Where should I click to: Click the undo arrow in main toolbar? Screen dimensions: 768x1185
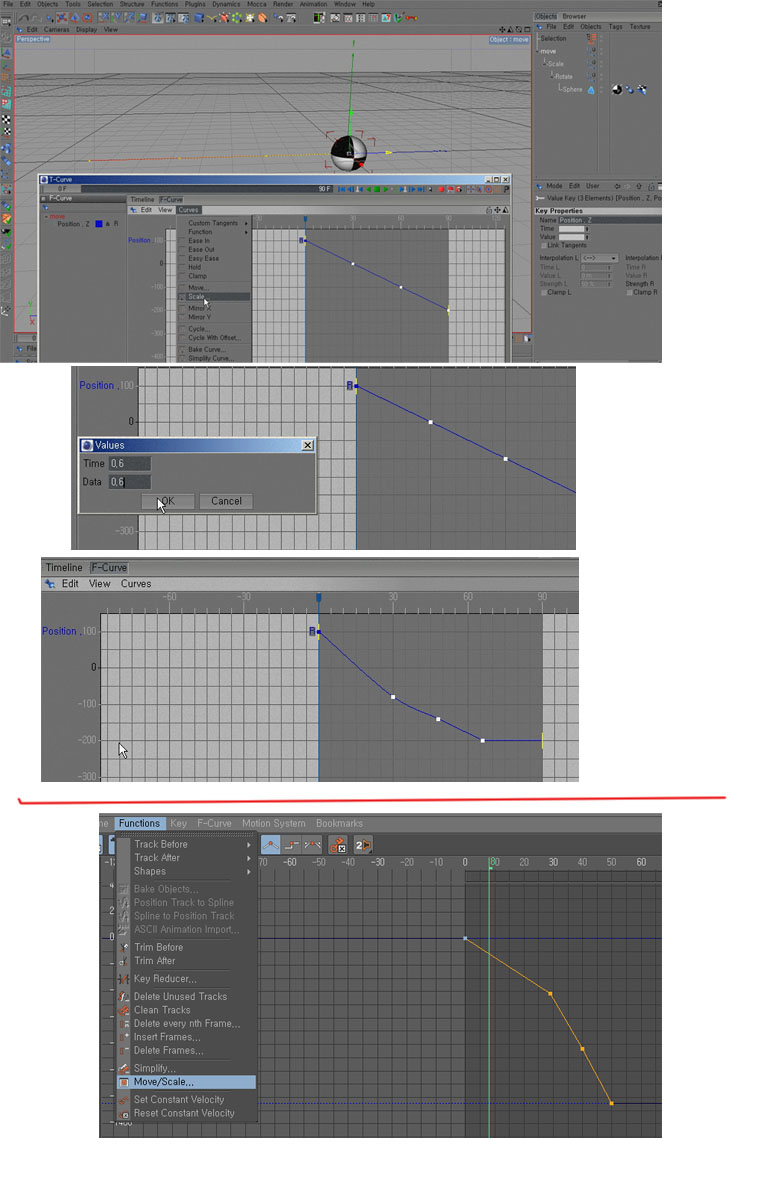23,17
